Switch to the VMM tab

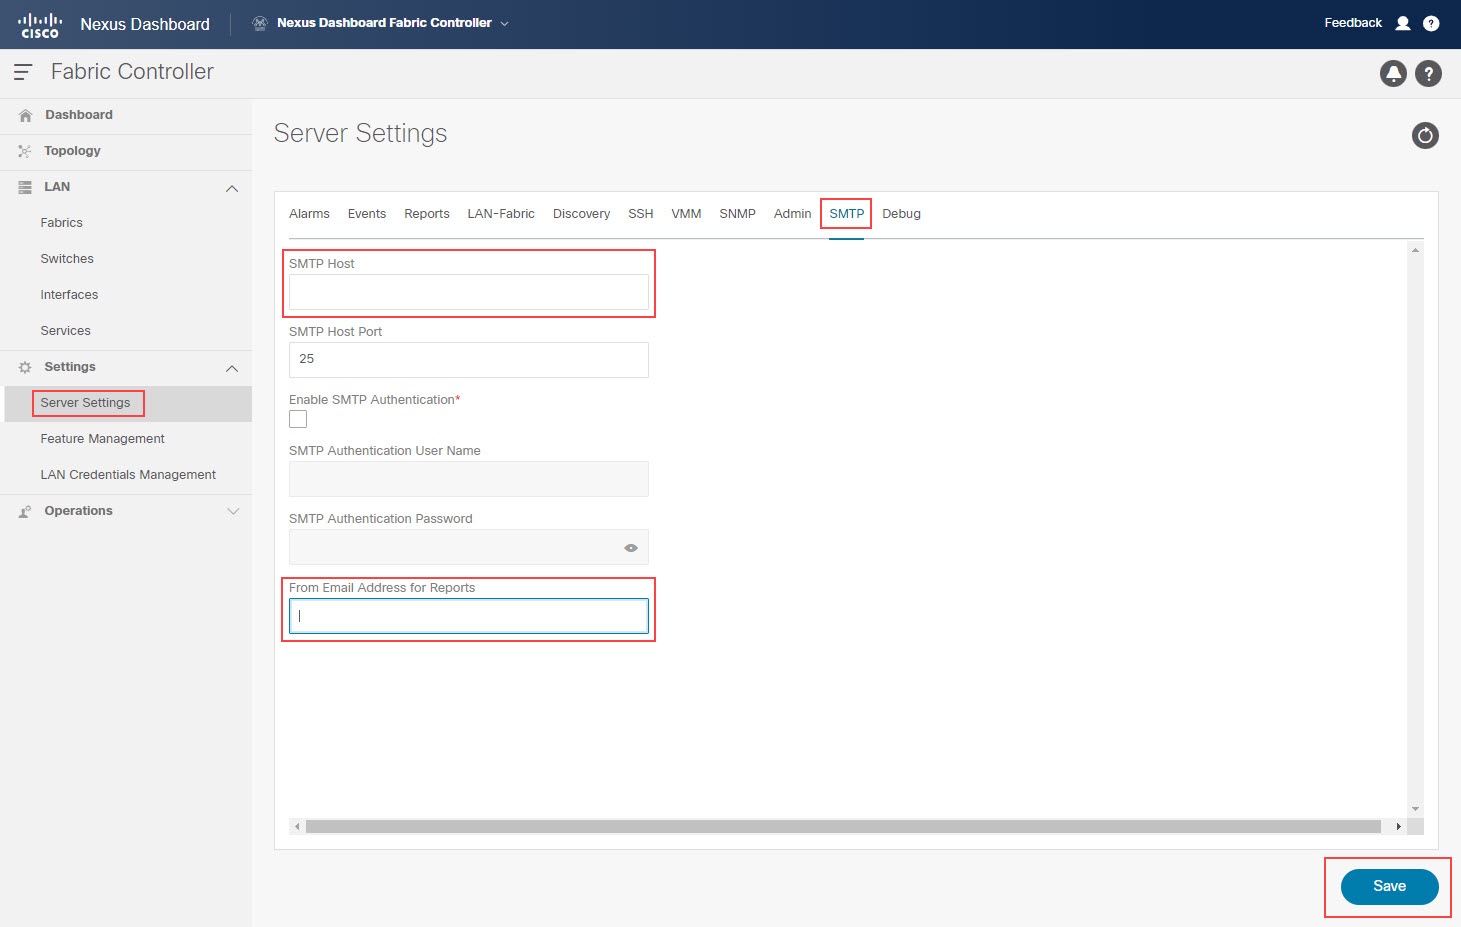pos(686,214)
